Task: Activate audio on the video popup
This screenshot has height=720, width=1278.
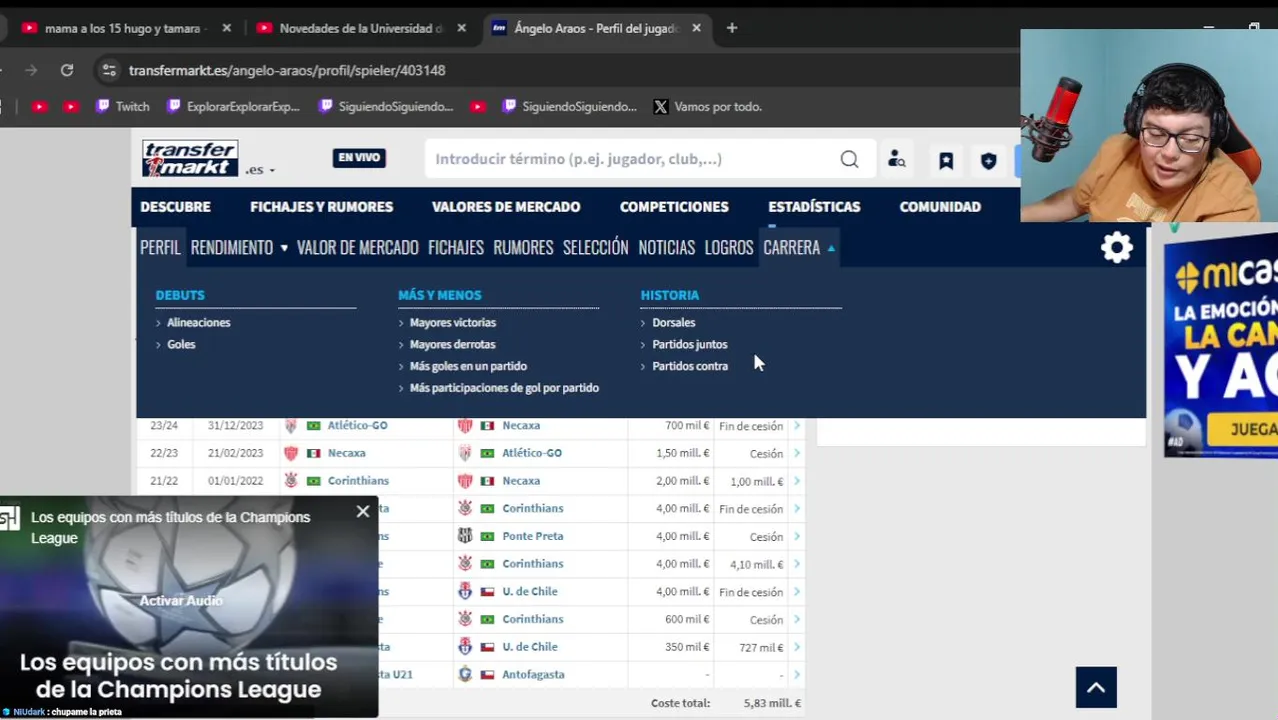Action: (x=181, y=601)
